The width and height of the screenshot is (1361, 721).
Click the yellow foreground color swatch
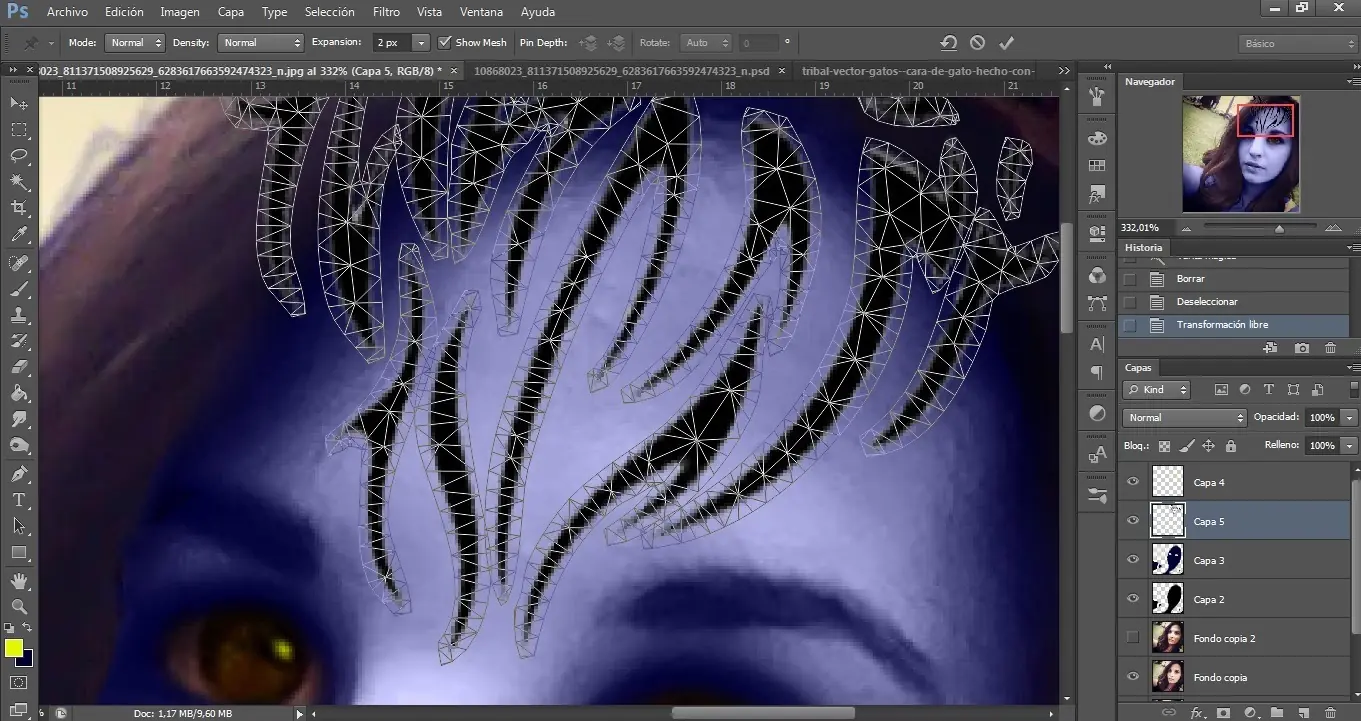[13, 648]
